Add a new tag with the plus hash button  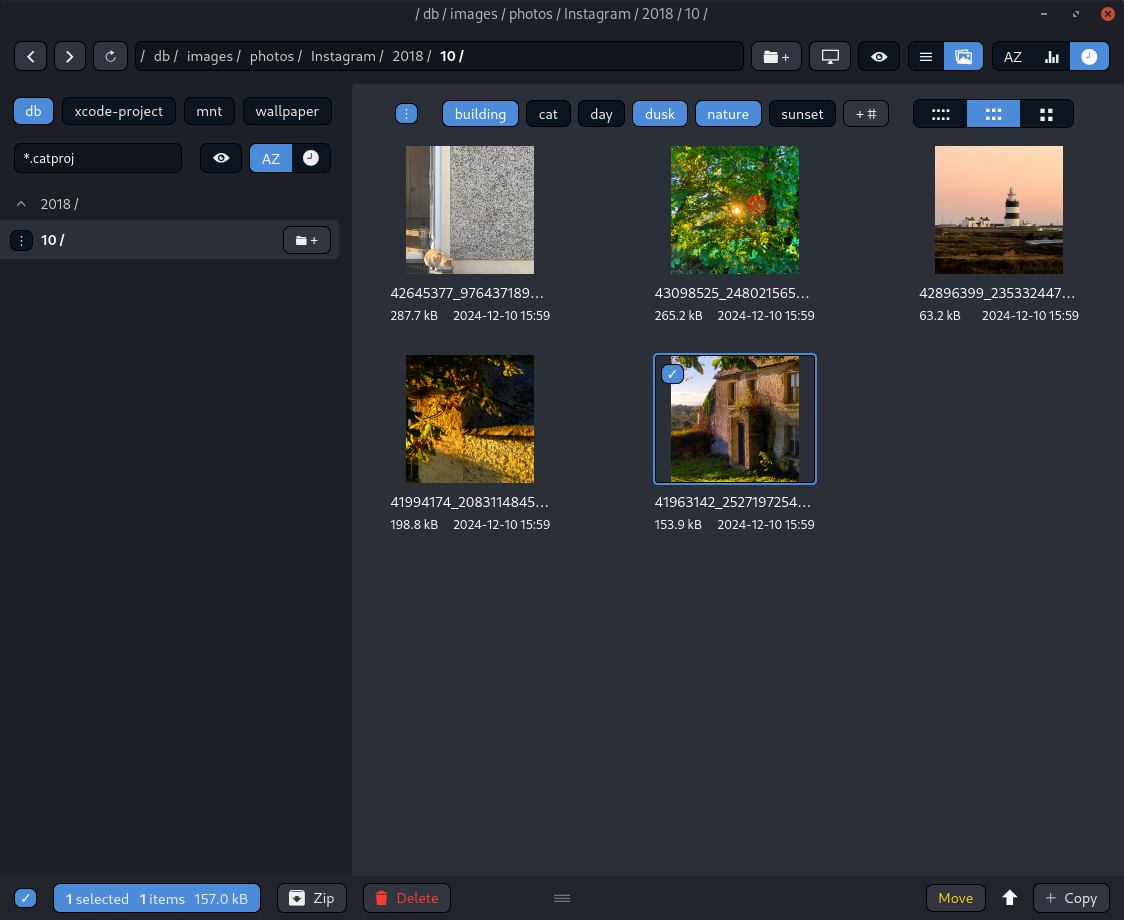pos(866,114)
